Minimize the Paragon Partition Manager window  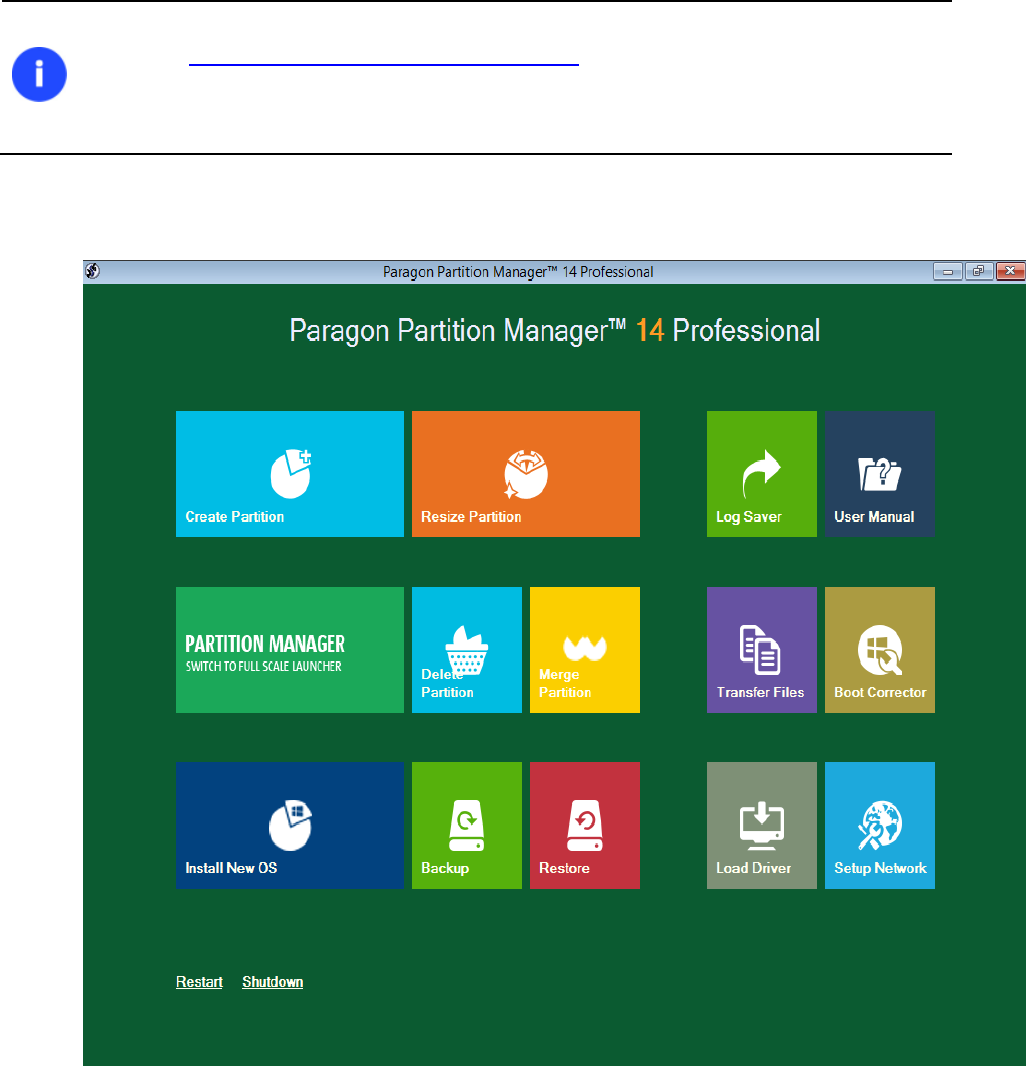(x=948, y=271)
